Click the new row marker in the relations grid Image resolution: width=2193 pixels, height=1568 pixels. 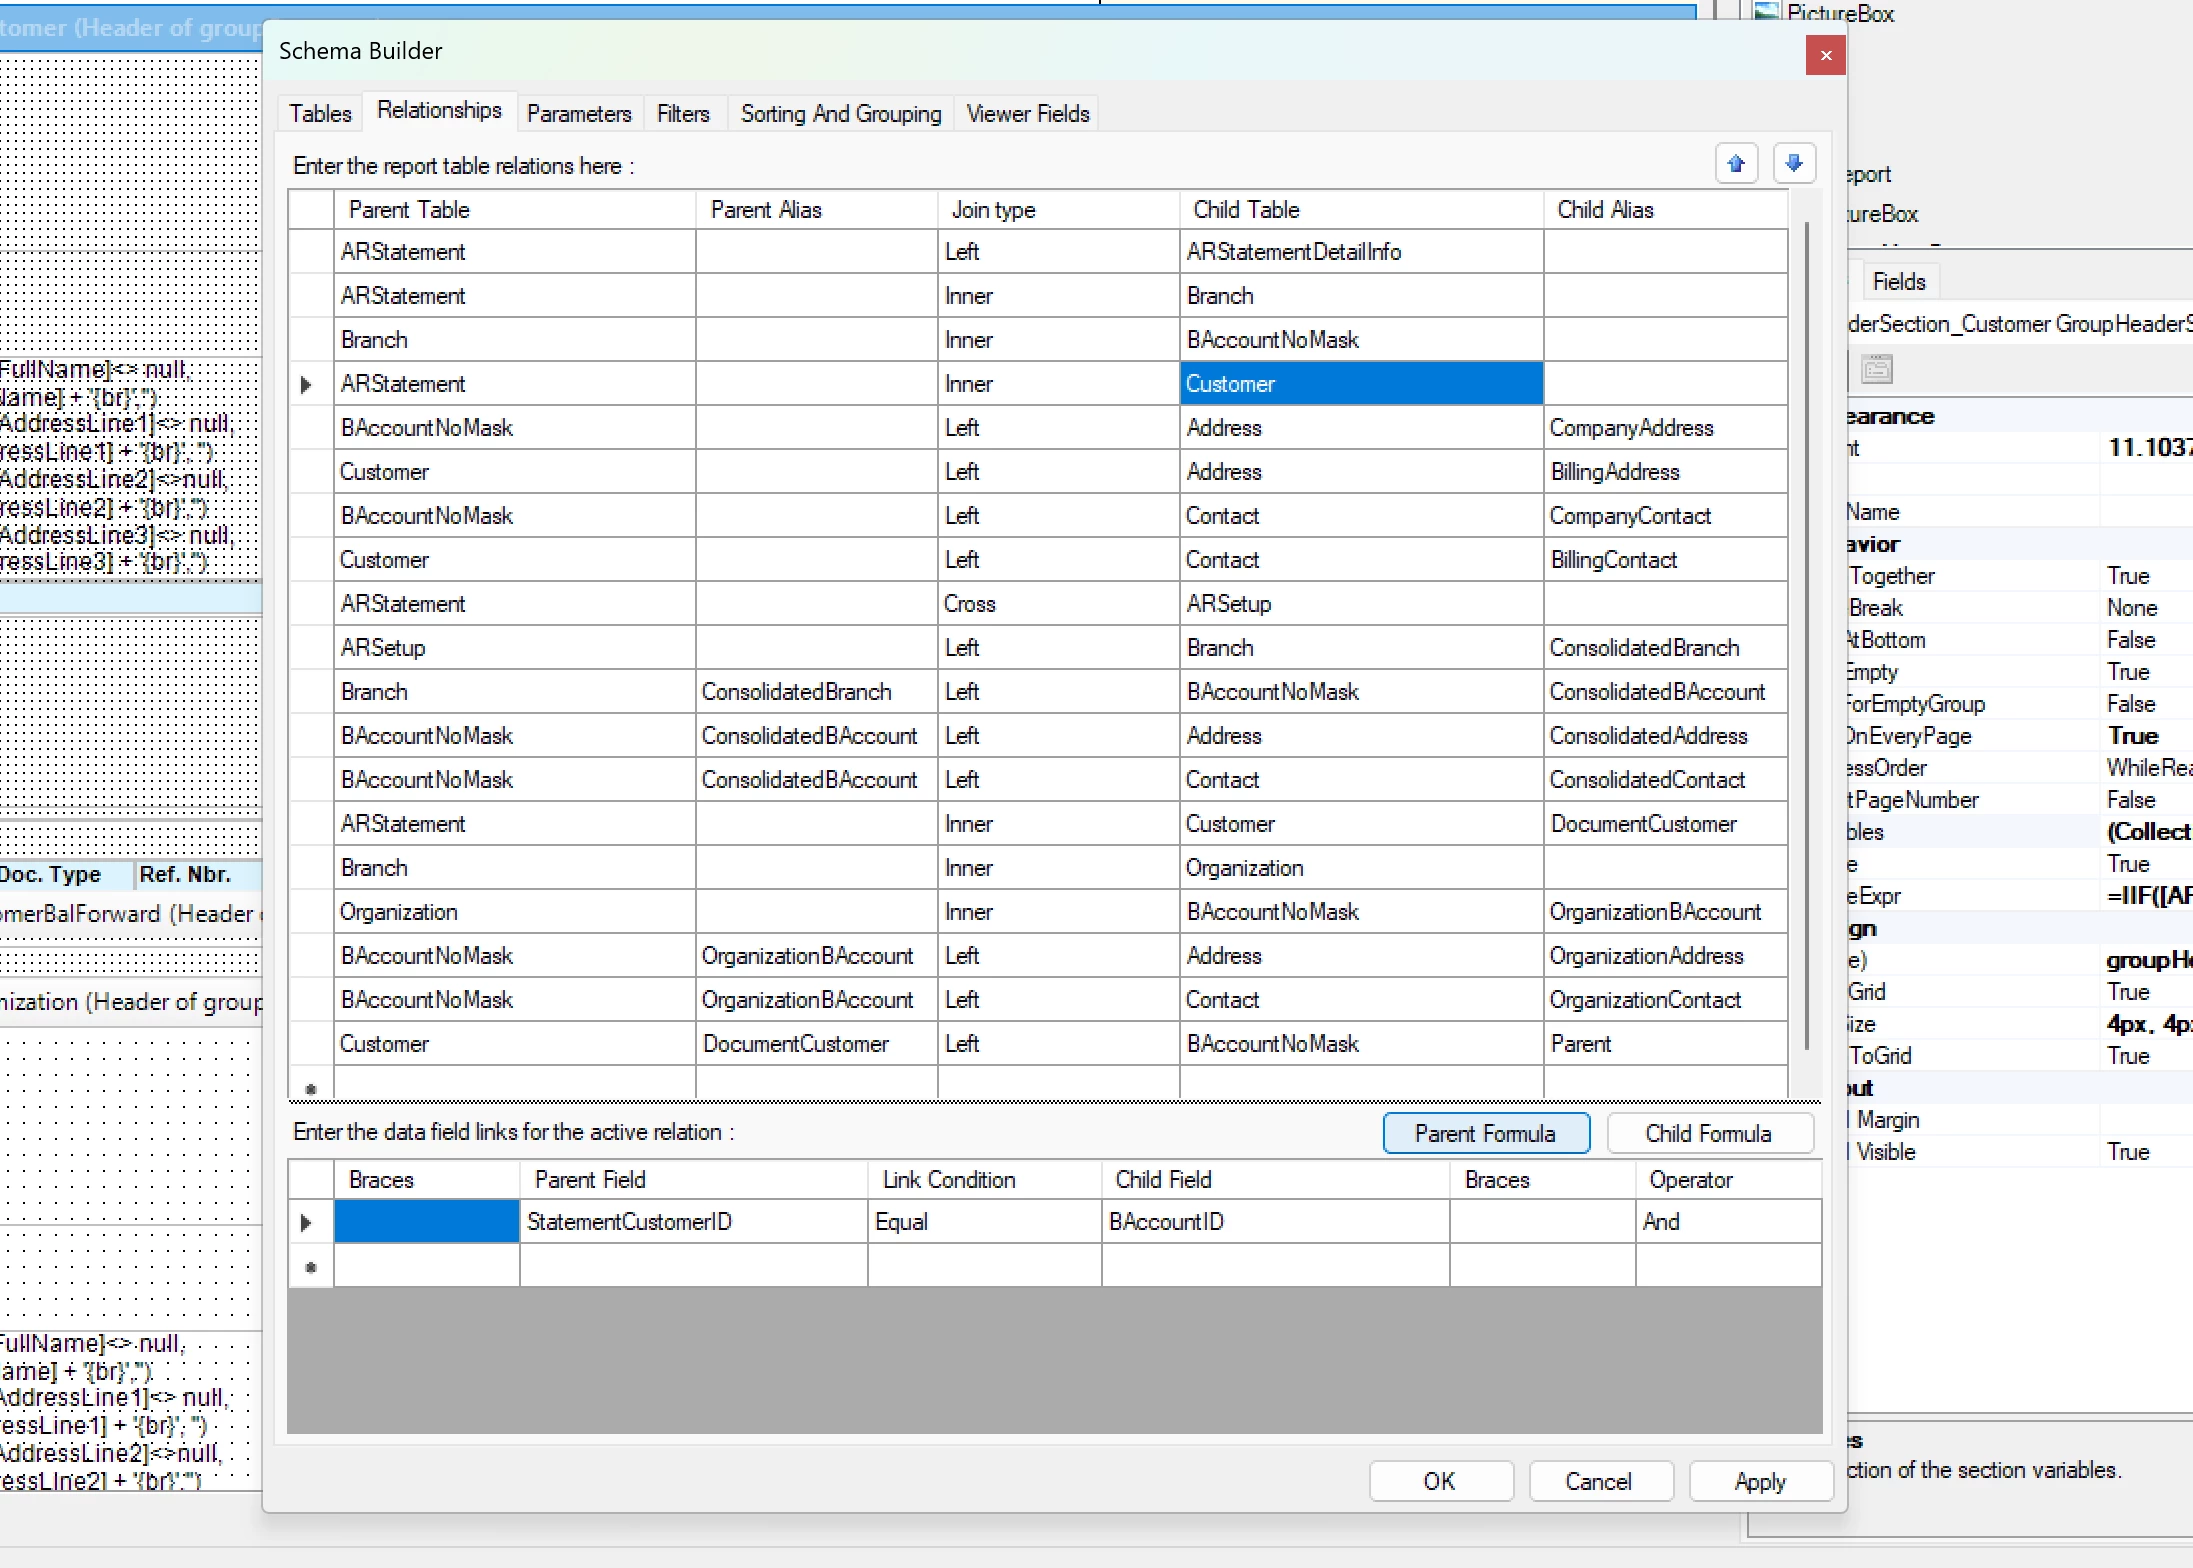[x=311, y=1088]
